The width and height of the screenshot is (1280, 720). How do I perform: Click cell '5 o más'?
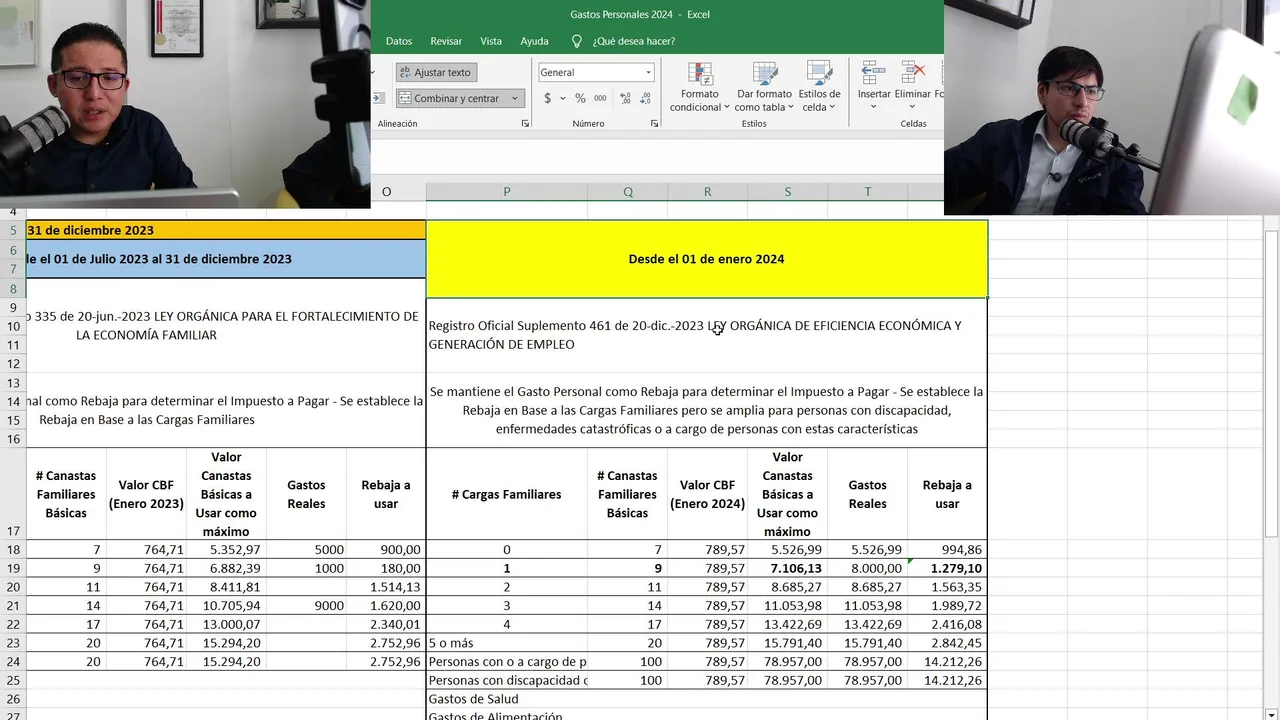(x=507, y=643)
